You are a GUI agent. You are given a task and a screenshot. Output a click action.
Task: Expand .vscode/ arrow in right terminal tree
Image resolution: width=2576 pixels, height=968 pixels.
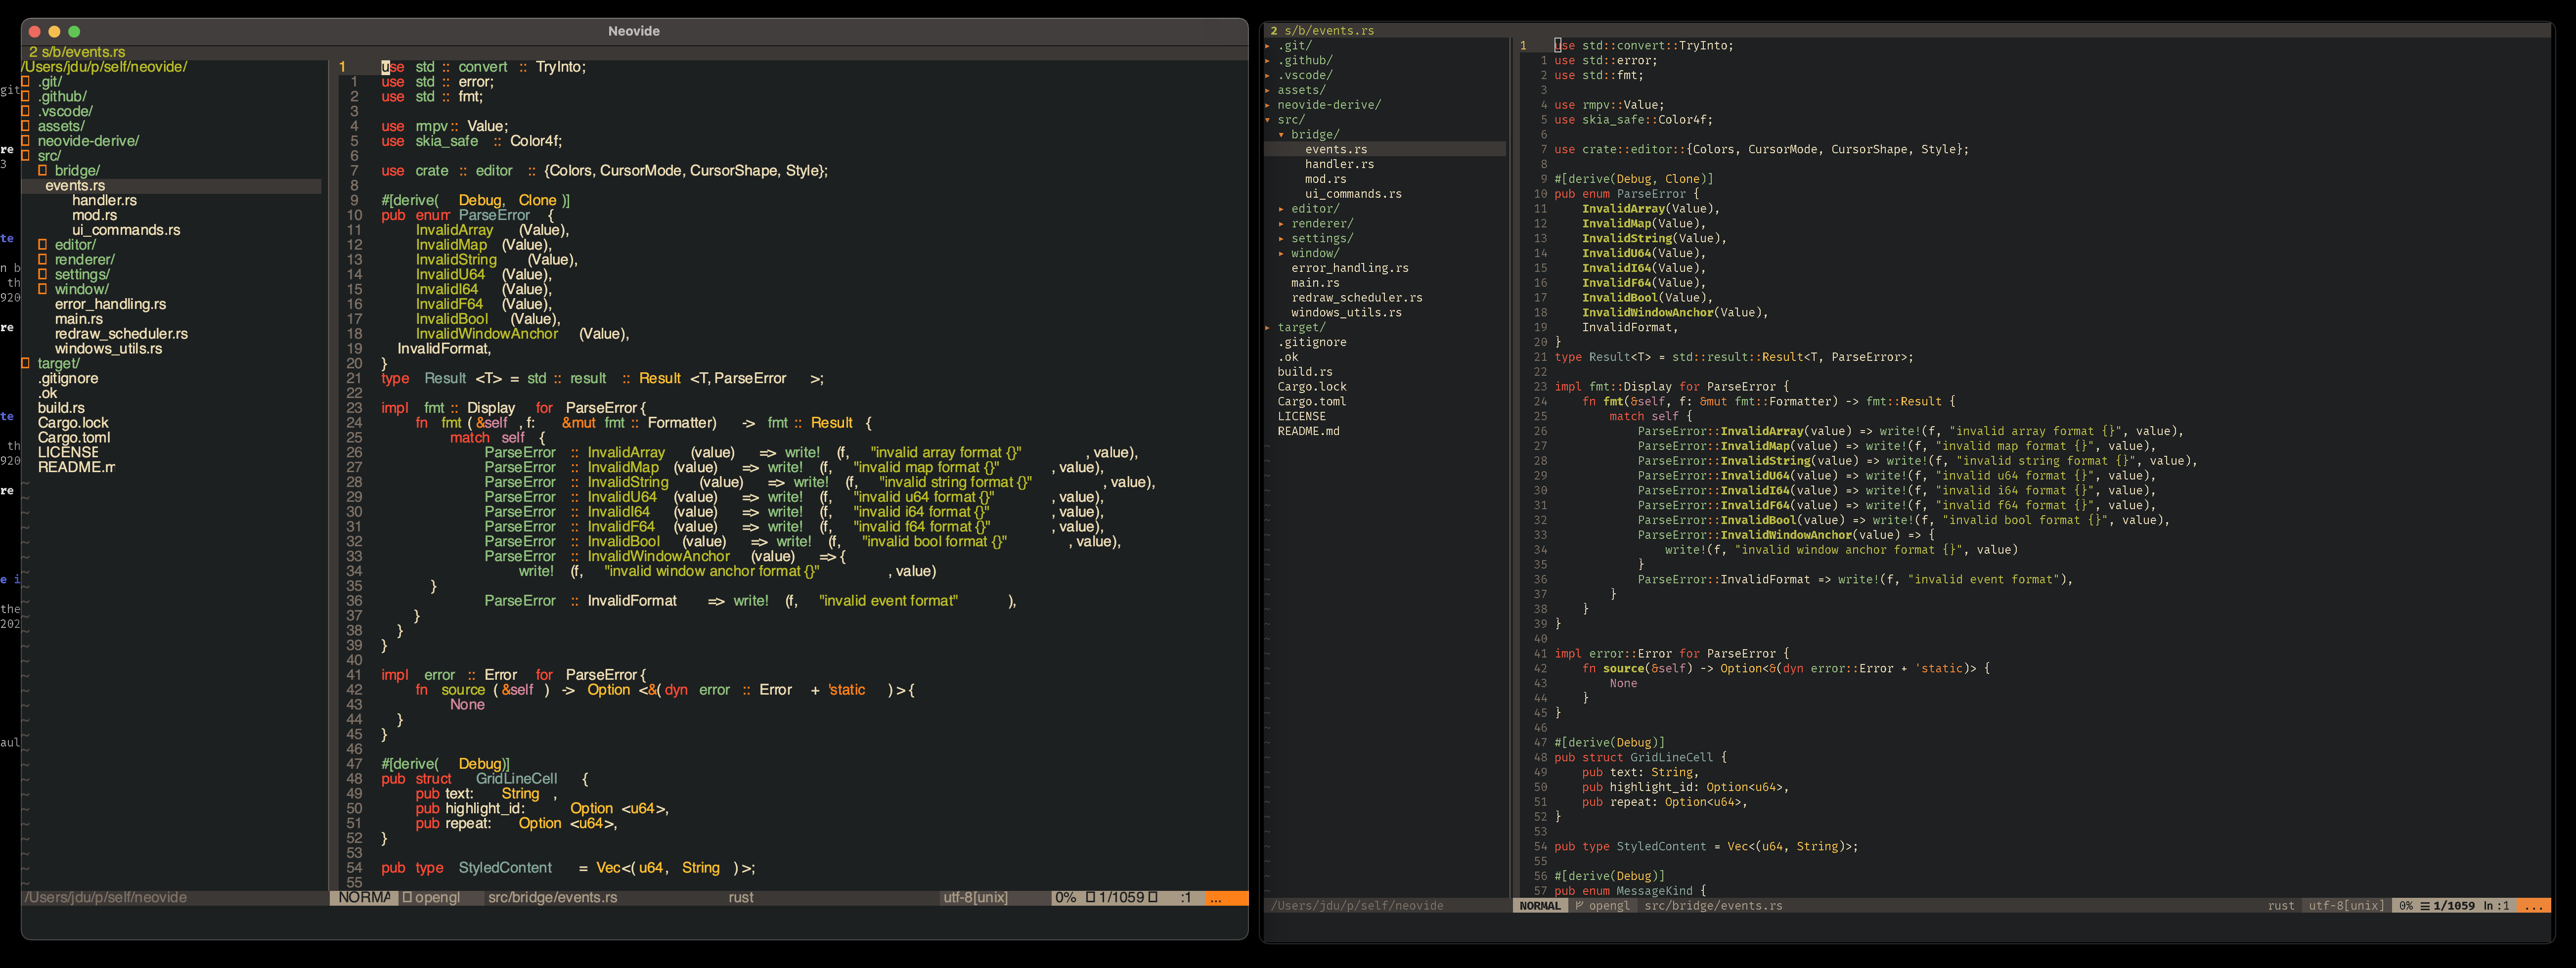pyautogui.click(x=1267, y=75)
